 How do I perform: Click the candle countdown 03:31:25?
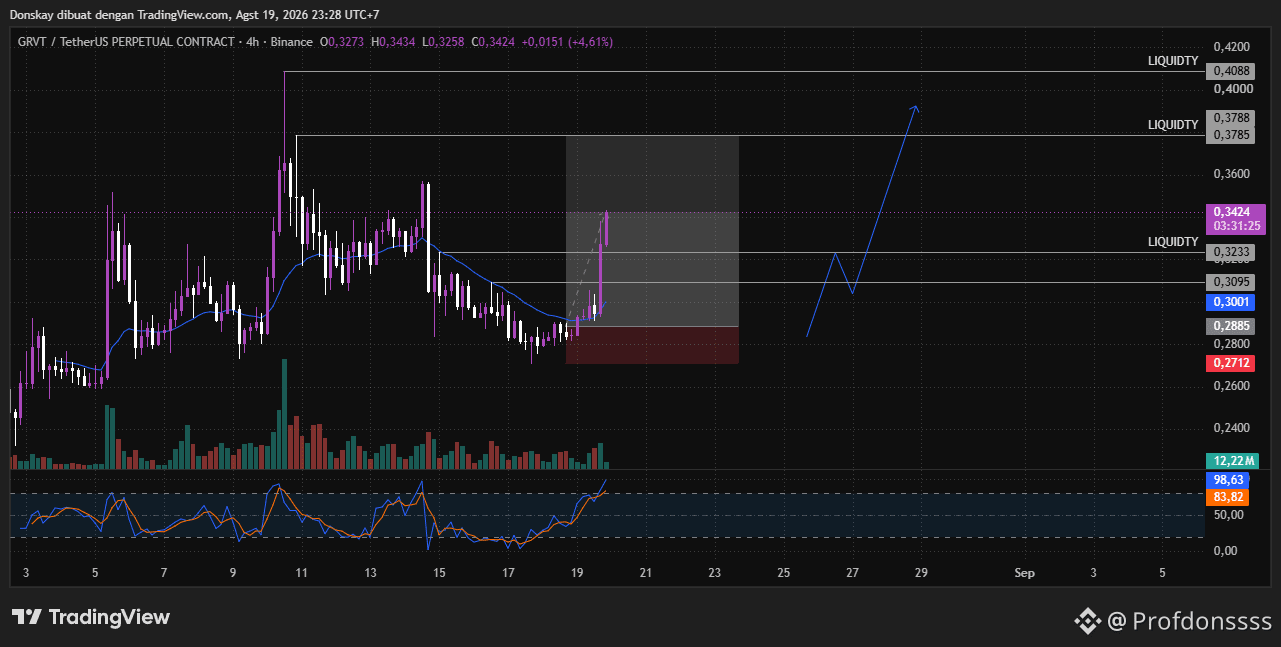coord(1237,226)
